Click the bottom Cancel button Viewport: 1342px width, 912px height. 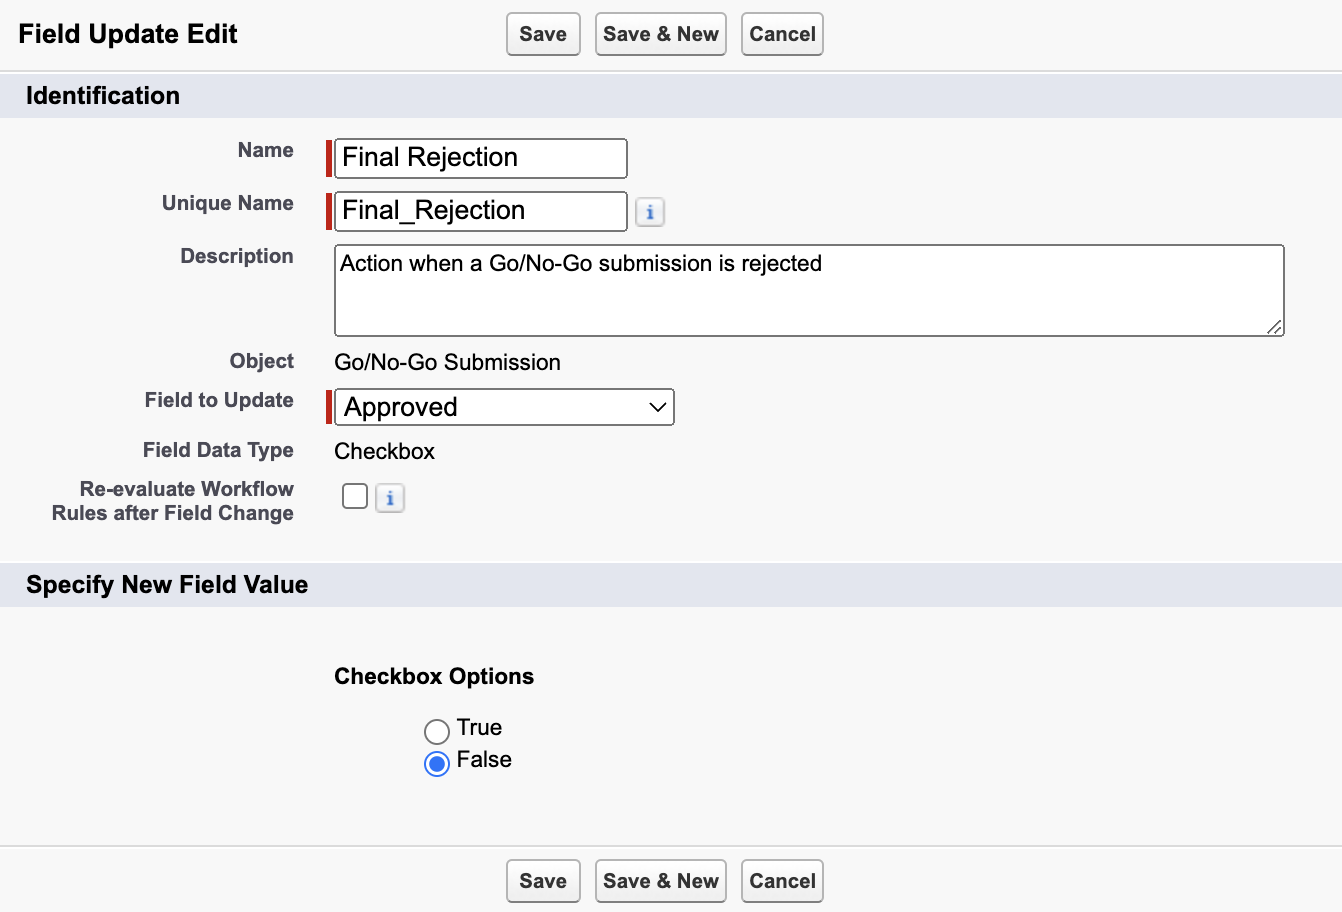point(782,881)
